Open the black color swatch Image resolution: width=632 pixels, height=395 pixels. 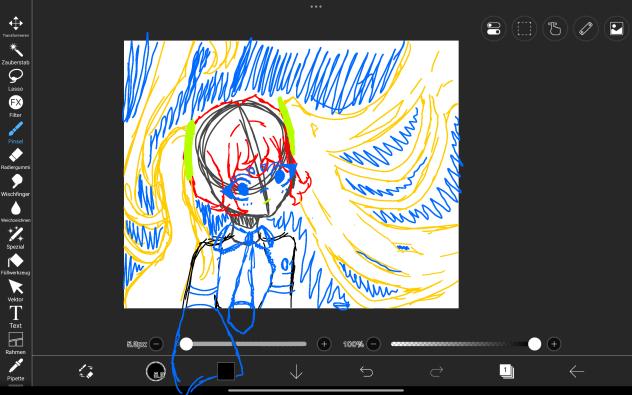tap(226, 371)
